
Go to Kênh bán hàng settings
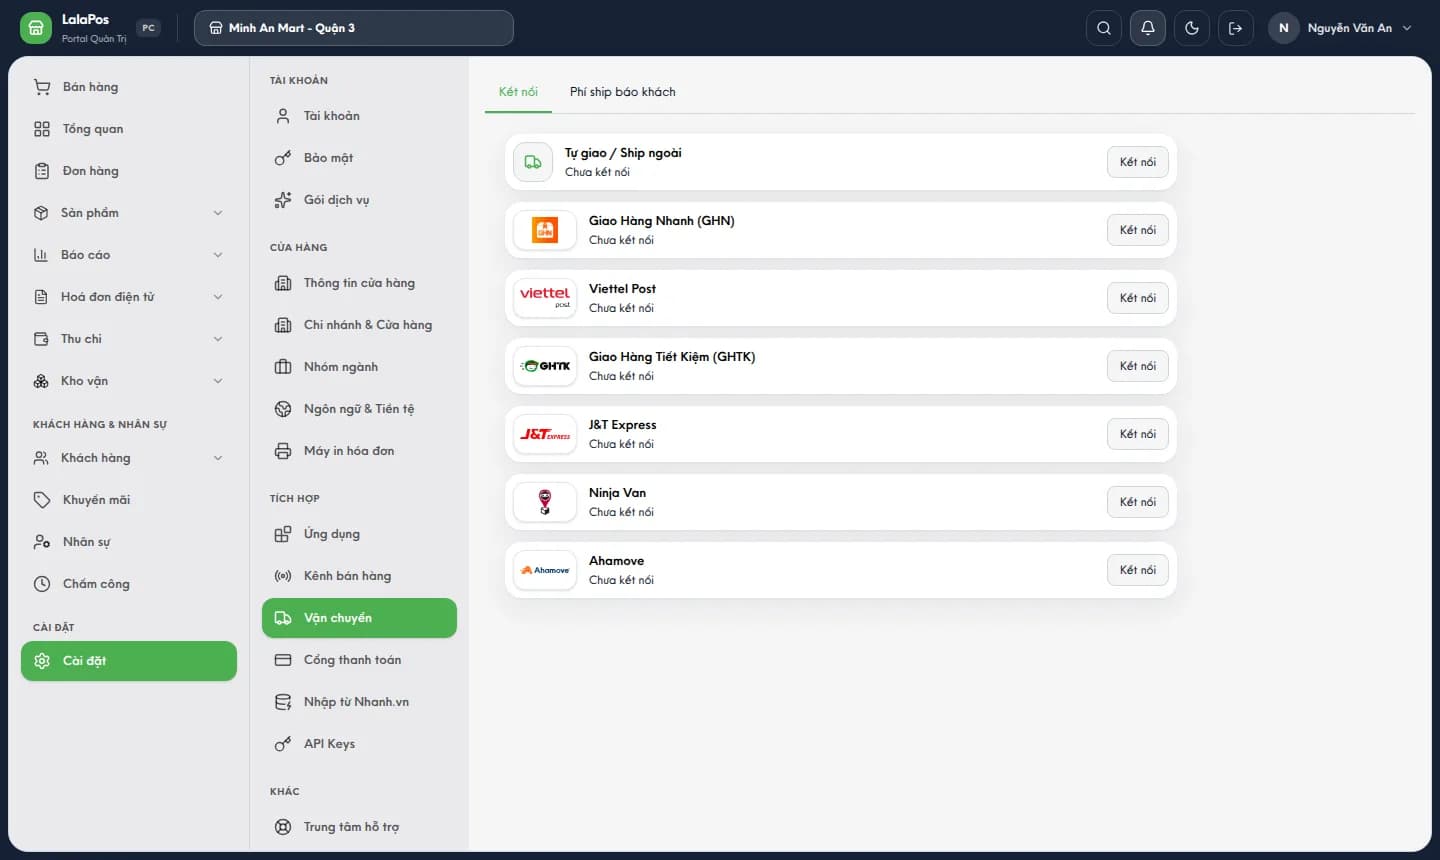pyautogui.click(x=359, y=576)
